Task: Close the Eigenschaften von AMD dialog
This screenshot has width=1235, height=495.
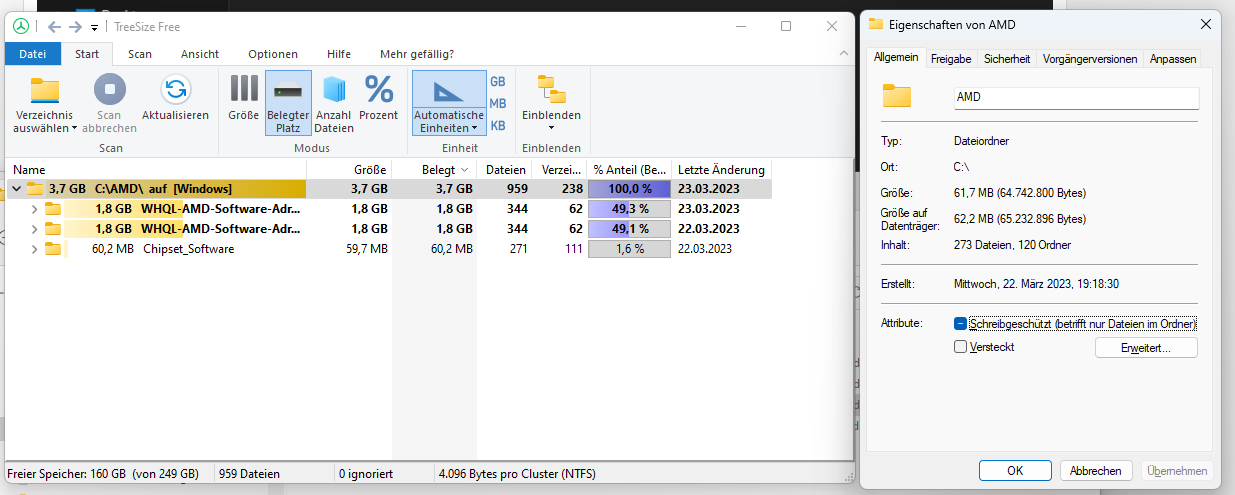Action: pos(1204,24)
